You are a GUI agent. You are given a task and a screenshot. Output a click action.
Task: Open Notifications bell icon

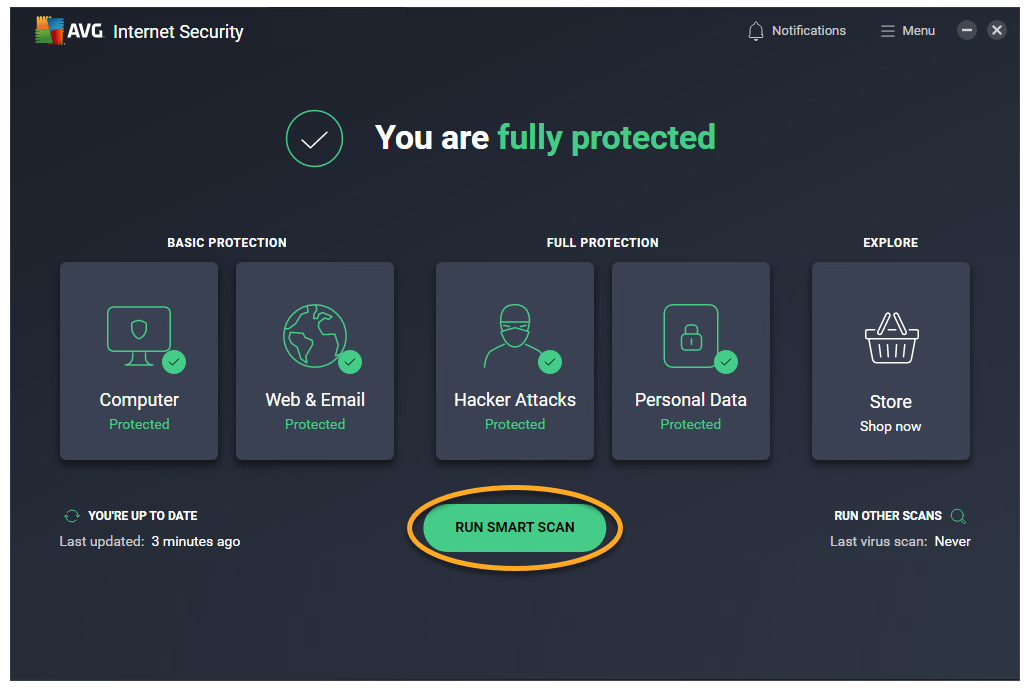click(756, 31)
